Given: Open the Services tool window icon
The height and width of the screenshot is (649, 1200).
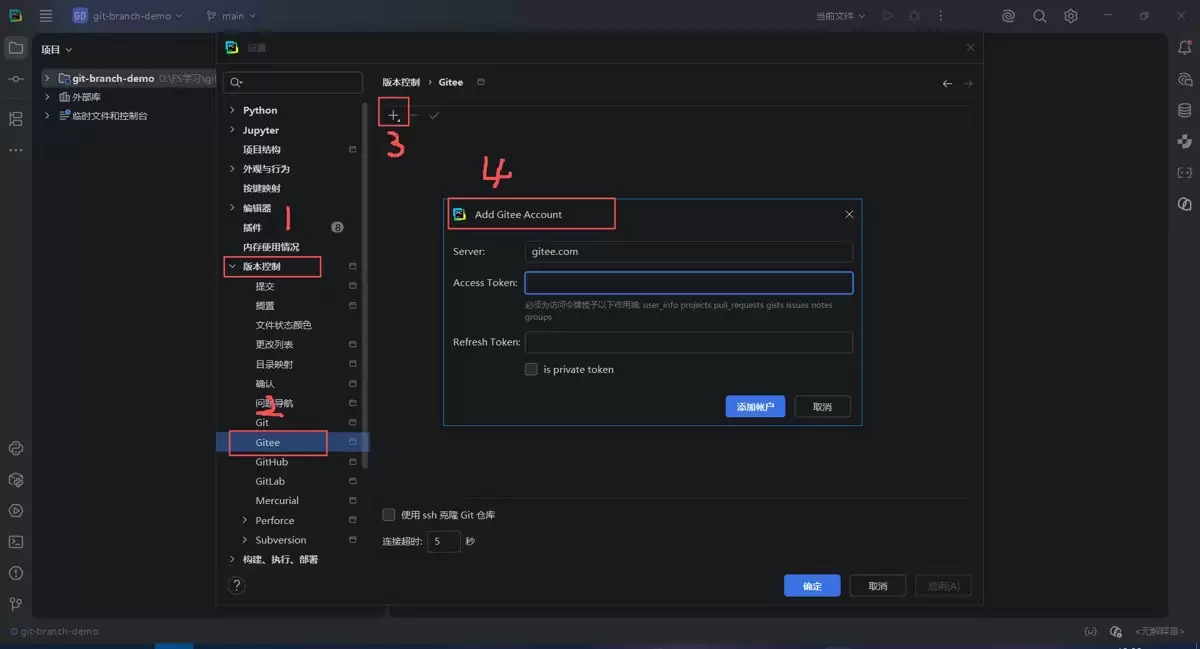Looking at the screenshot, I should [16, 511].
